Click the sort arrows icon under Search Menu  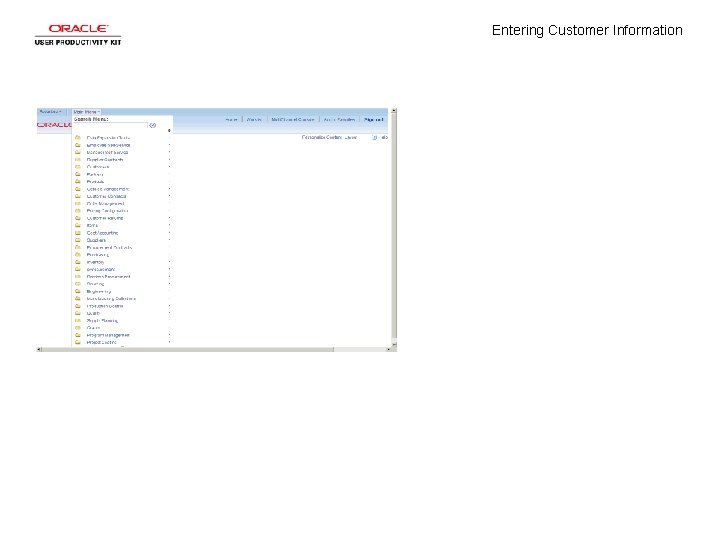coord(169,131)
